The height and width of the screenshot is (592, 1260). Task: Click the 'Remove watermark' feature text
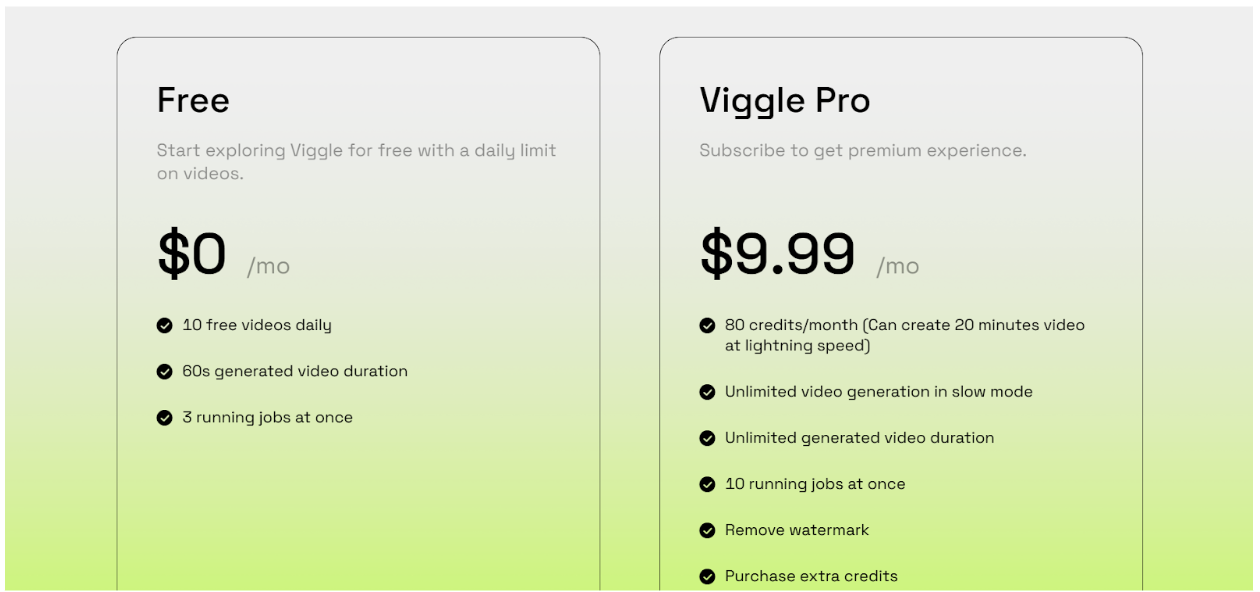pyautogui.click(x=797, y=530)
